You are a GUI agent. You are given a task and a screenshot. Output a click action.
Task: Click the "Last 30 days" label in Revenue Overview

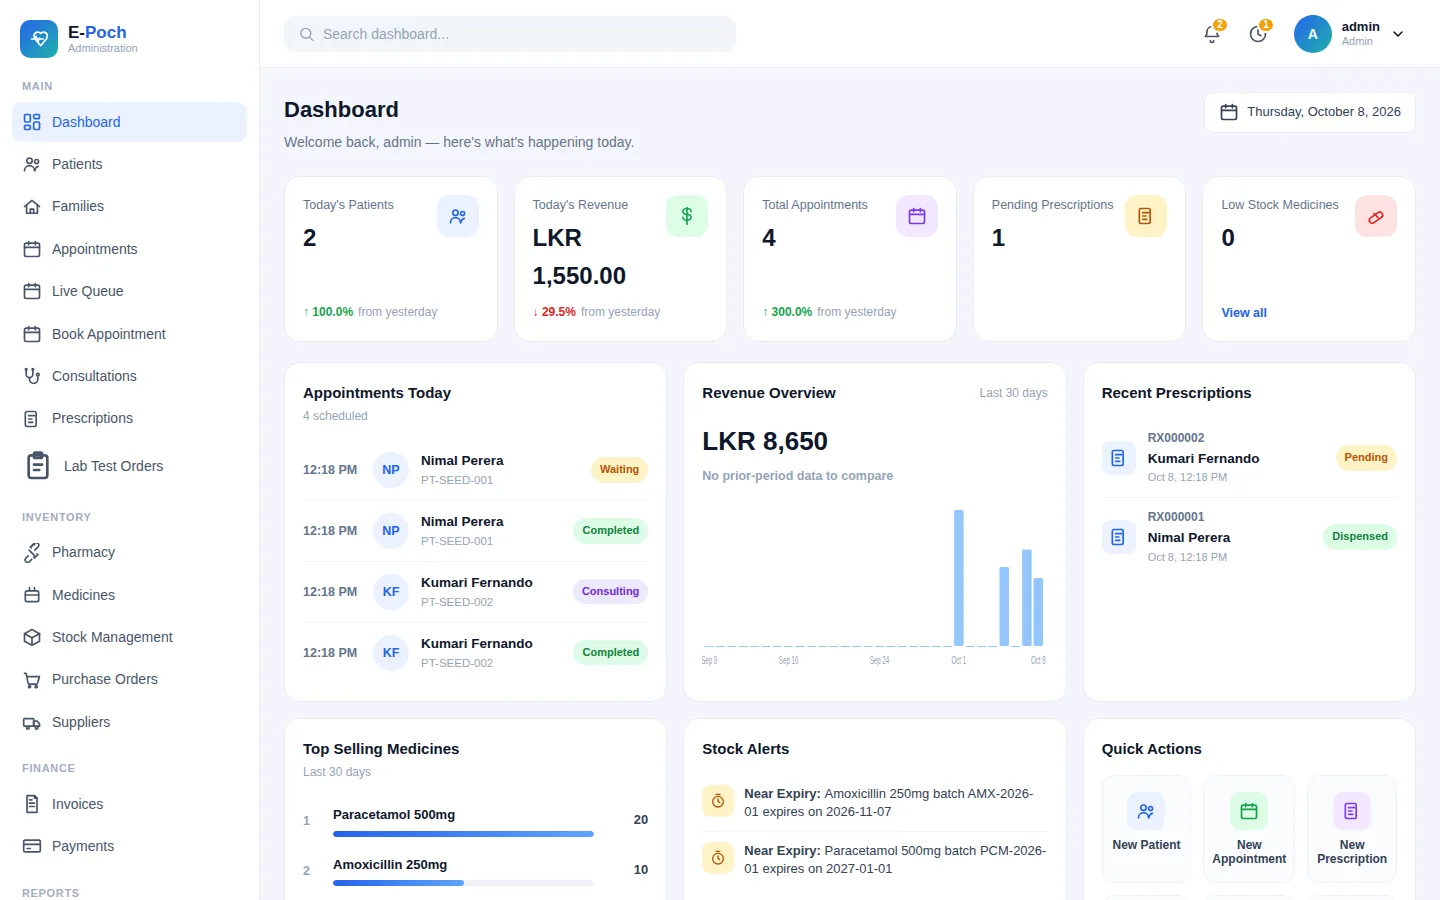[1013, 393]
